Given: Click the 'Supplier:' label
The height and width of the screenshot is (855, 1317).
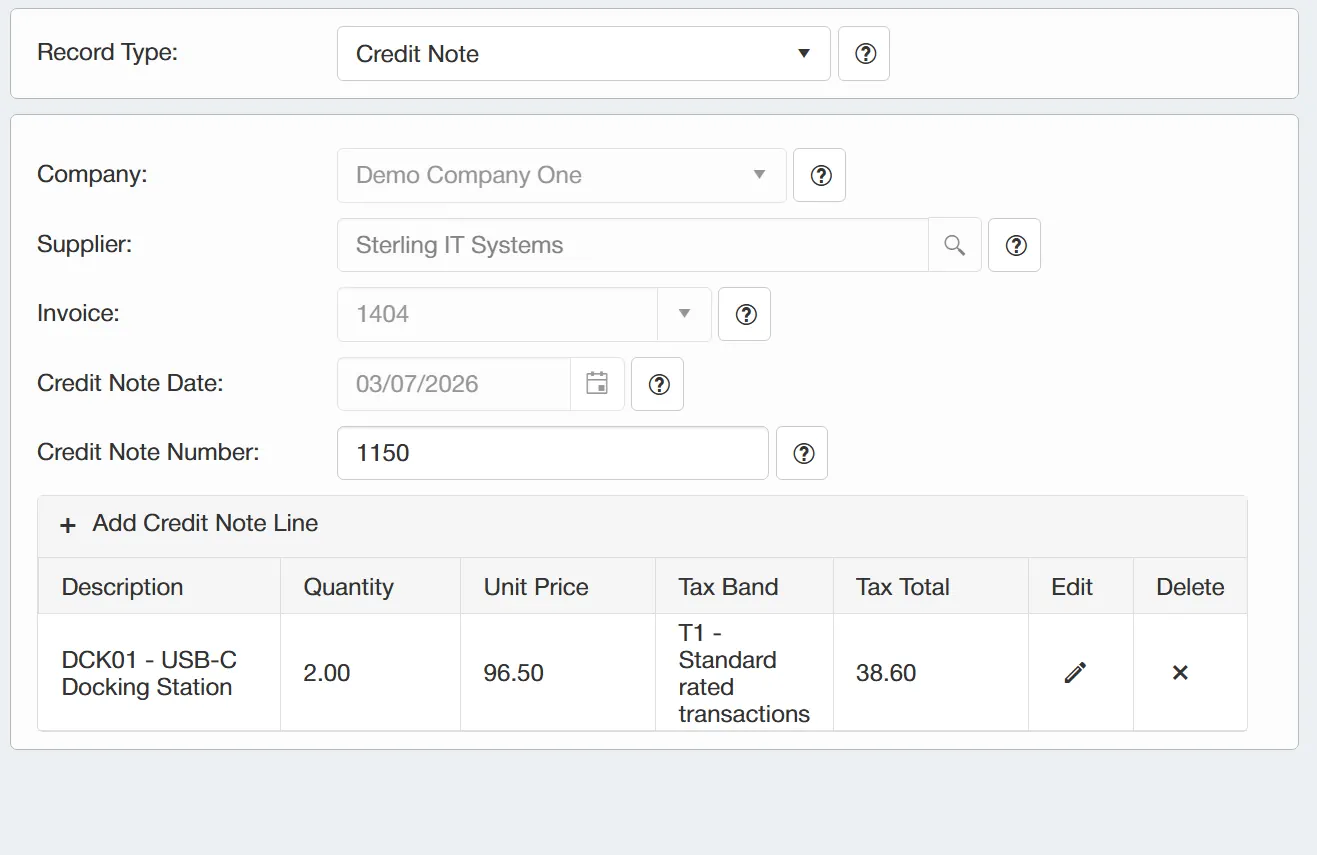Looking at the screenshot, I should [x=84, y=244].
